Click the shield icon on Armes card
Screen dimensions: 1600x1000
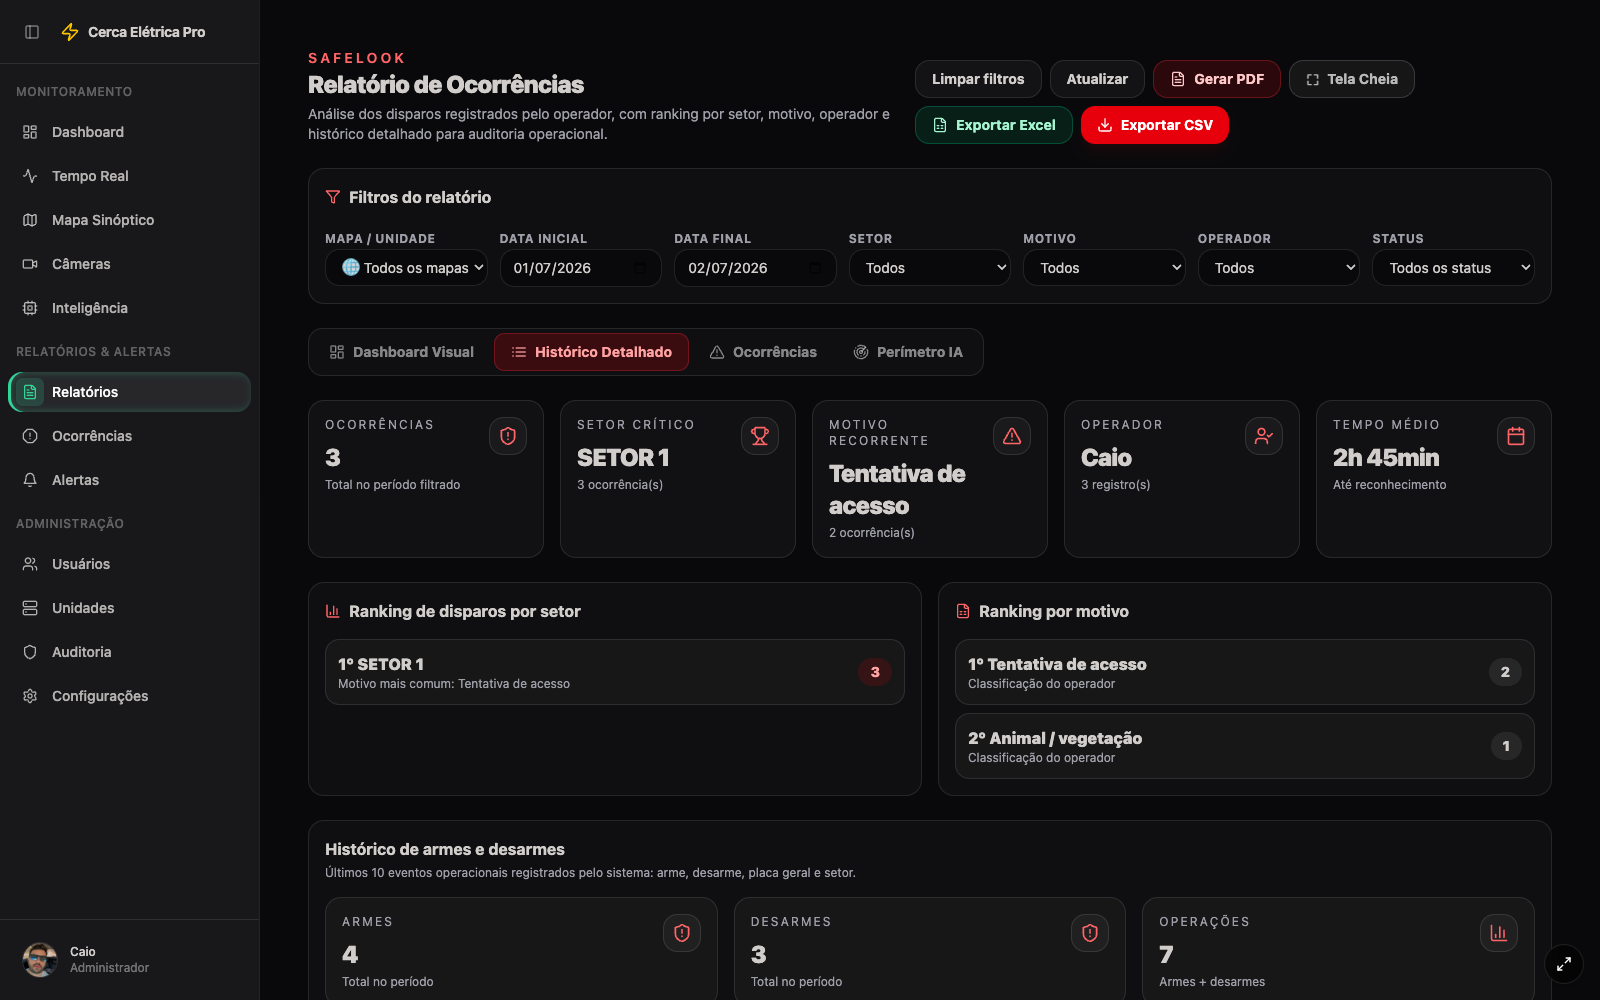tap(682, 933)
